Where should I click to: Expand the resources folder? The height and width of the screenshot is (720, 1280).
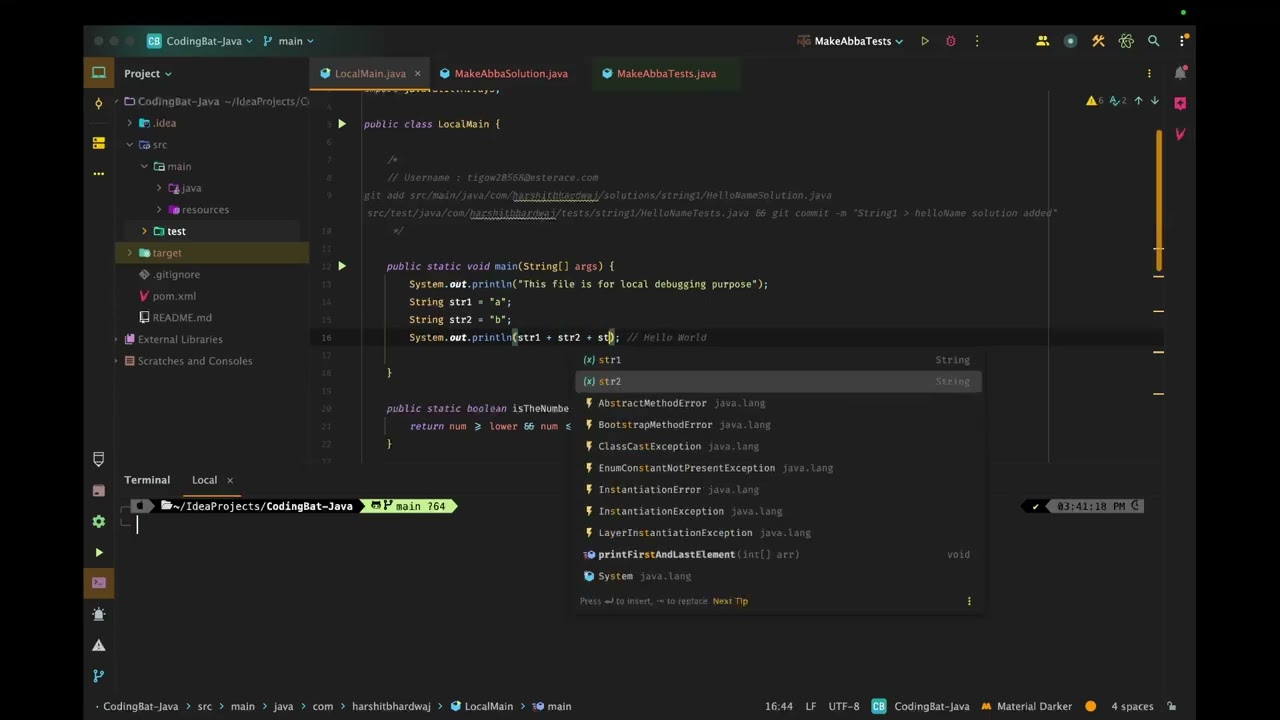click(x=159, y=210)
